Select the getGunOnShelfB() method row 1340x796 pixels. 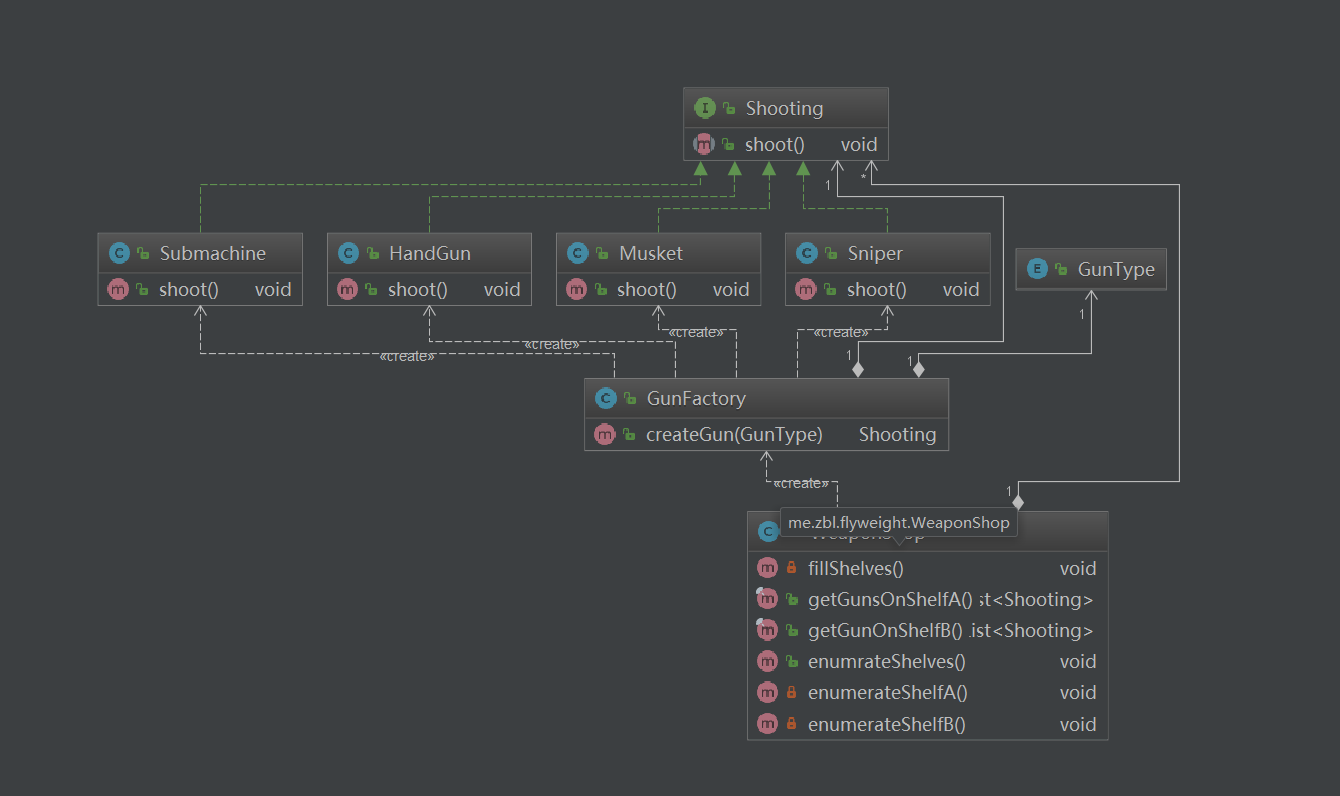(x=885, y=631)
